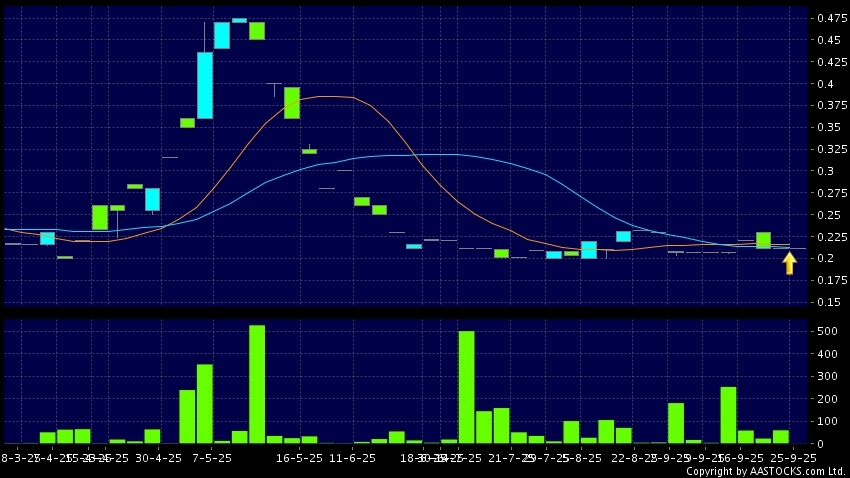The height and width of the screenshot is (478, 850).
Task: Select the 30-4-25 date label
Action: tap(158, 458)
